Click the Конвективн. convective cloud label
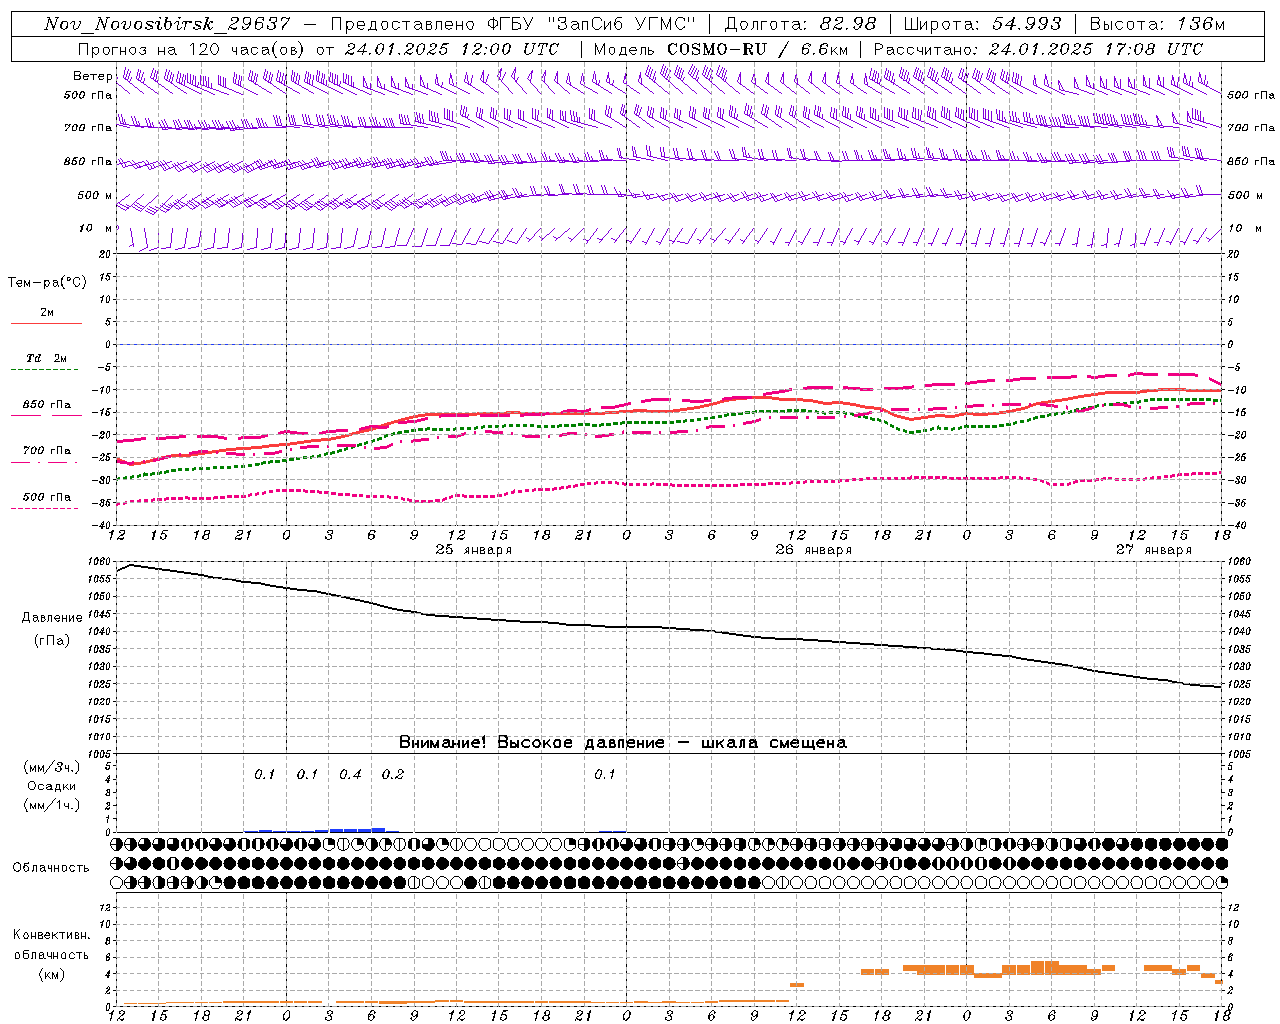Screen dimensions: 1280x1024 click(52, 935)
